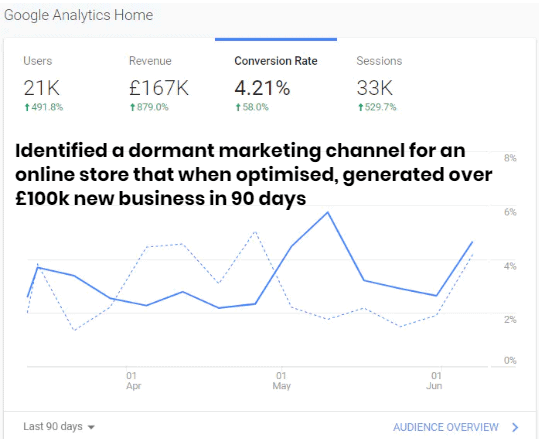Click the 01 Jun axis label
Screen dimensions: 539x439
click(435, 381)
